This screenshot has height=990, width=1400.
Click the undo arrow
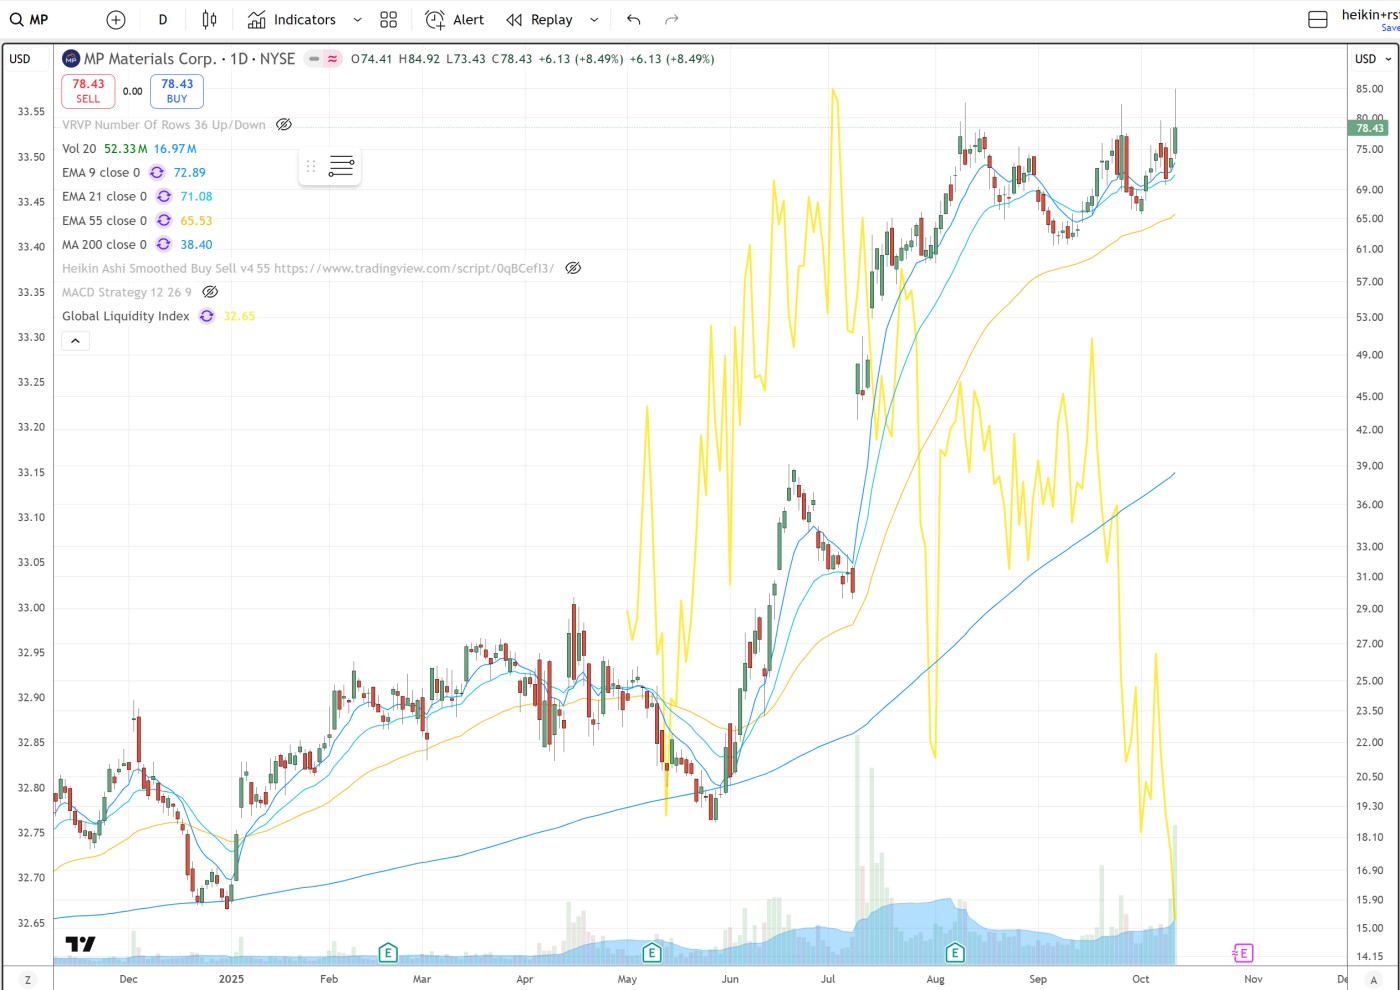click(x=633, y=20)
